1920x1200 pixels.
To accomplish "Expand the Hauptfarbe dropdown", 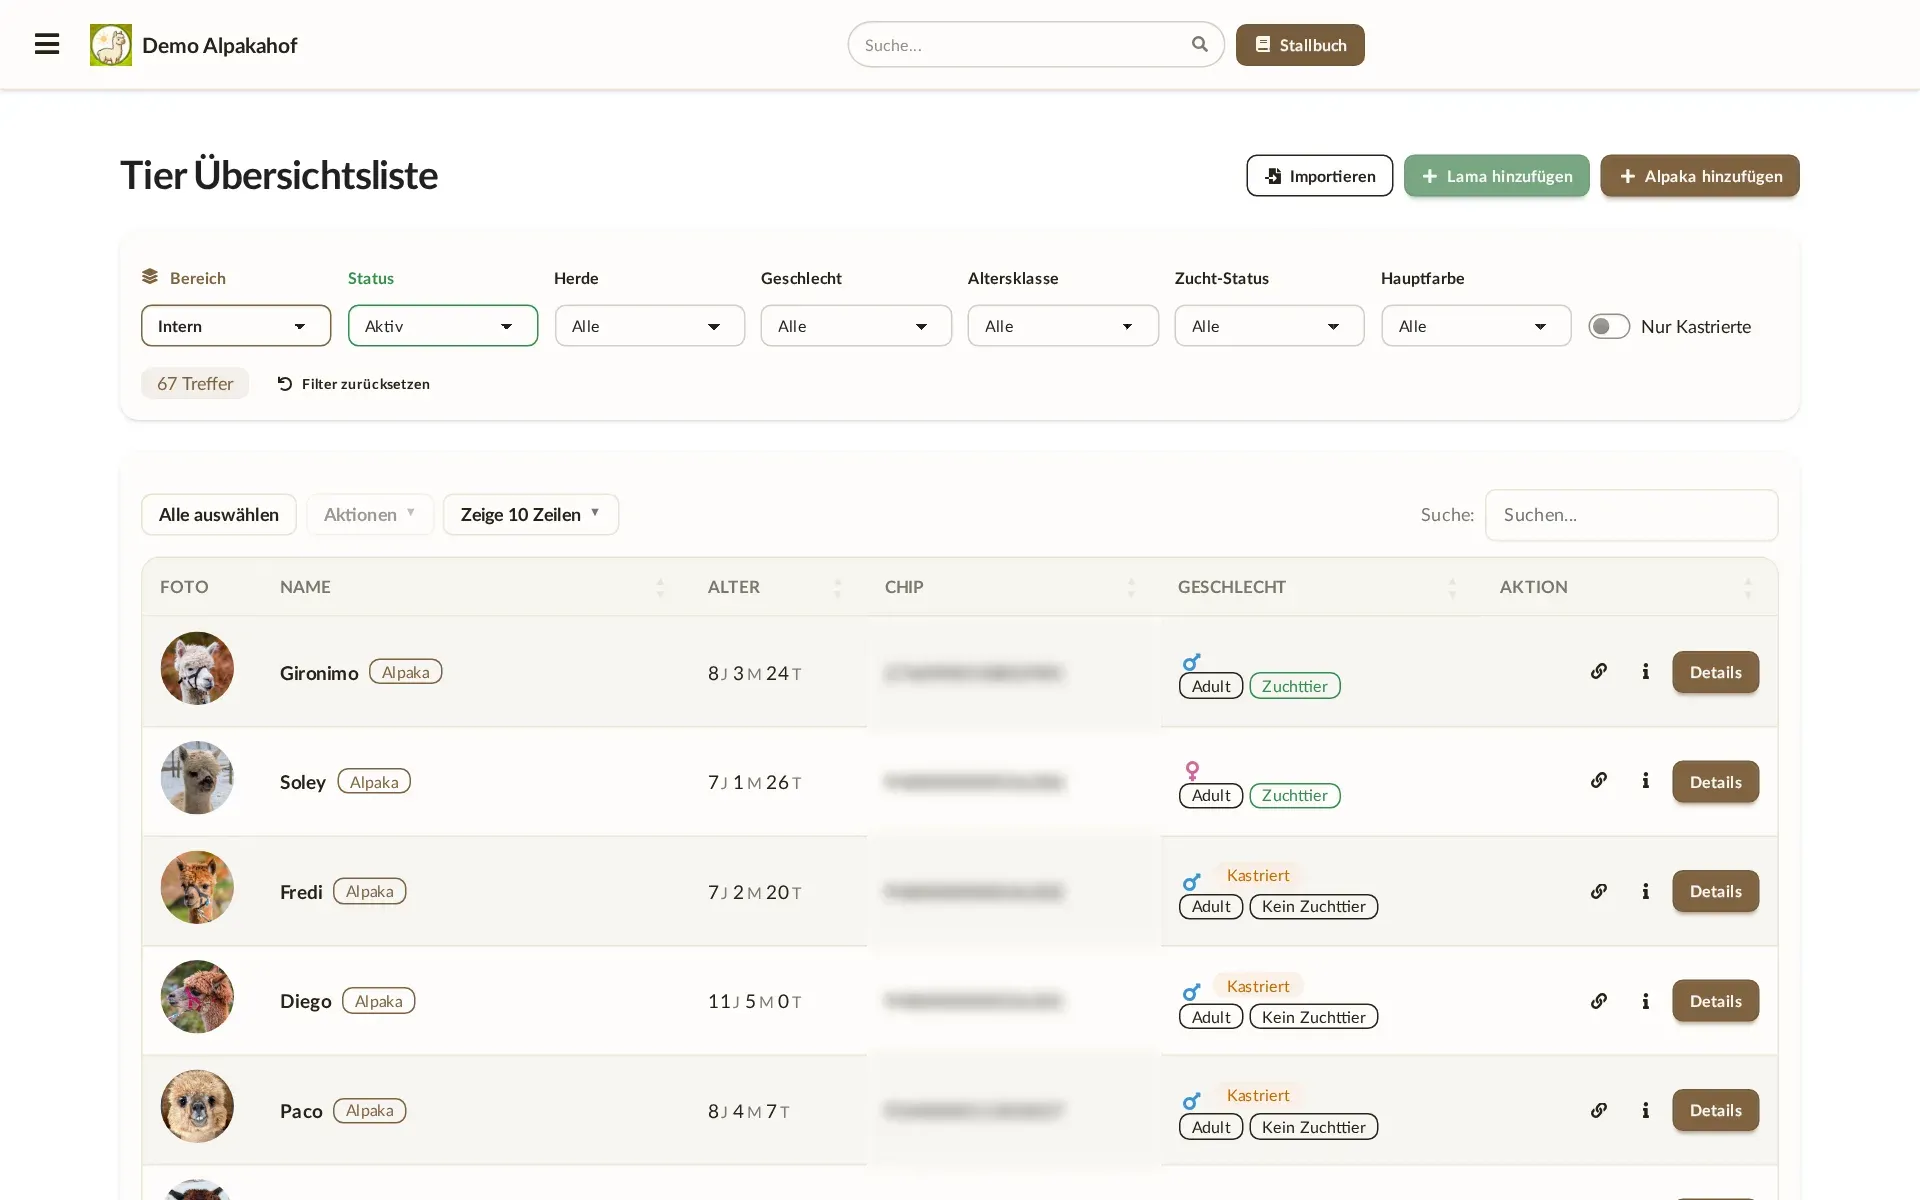I will pyautogui.click(x=1476, y=326).
